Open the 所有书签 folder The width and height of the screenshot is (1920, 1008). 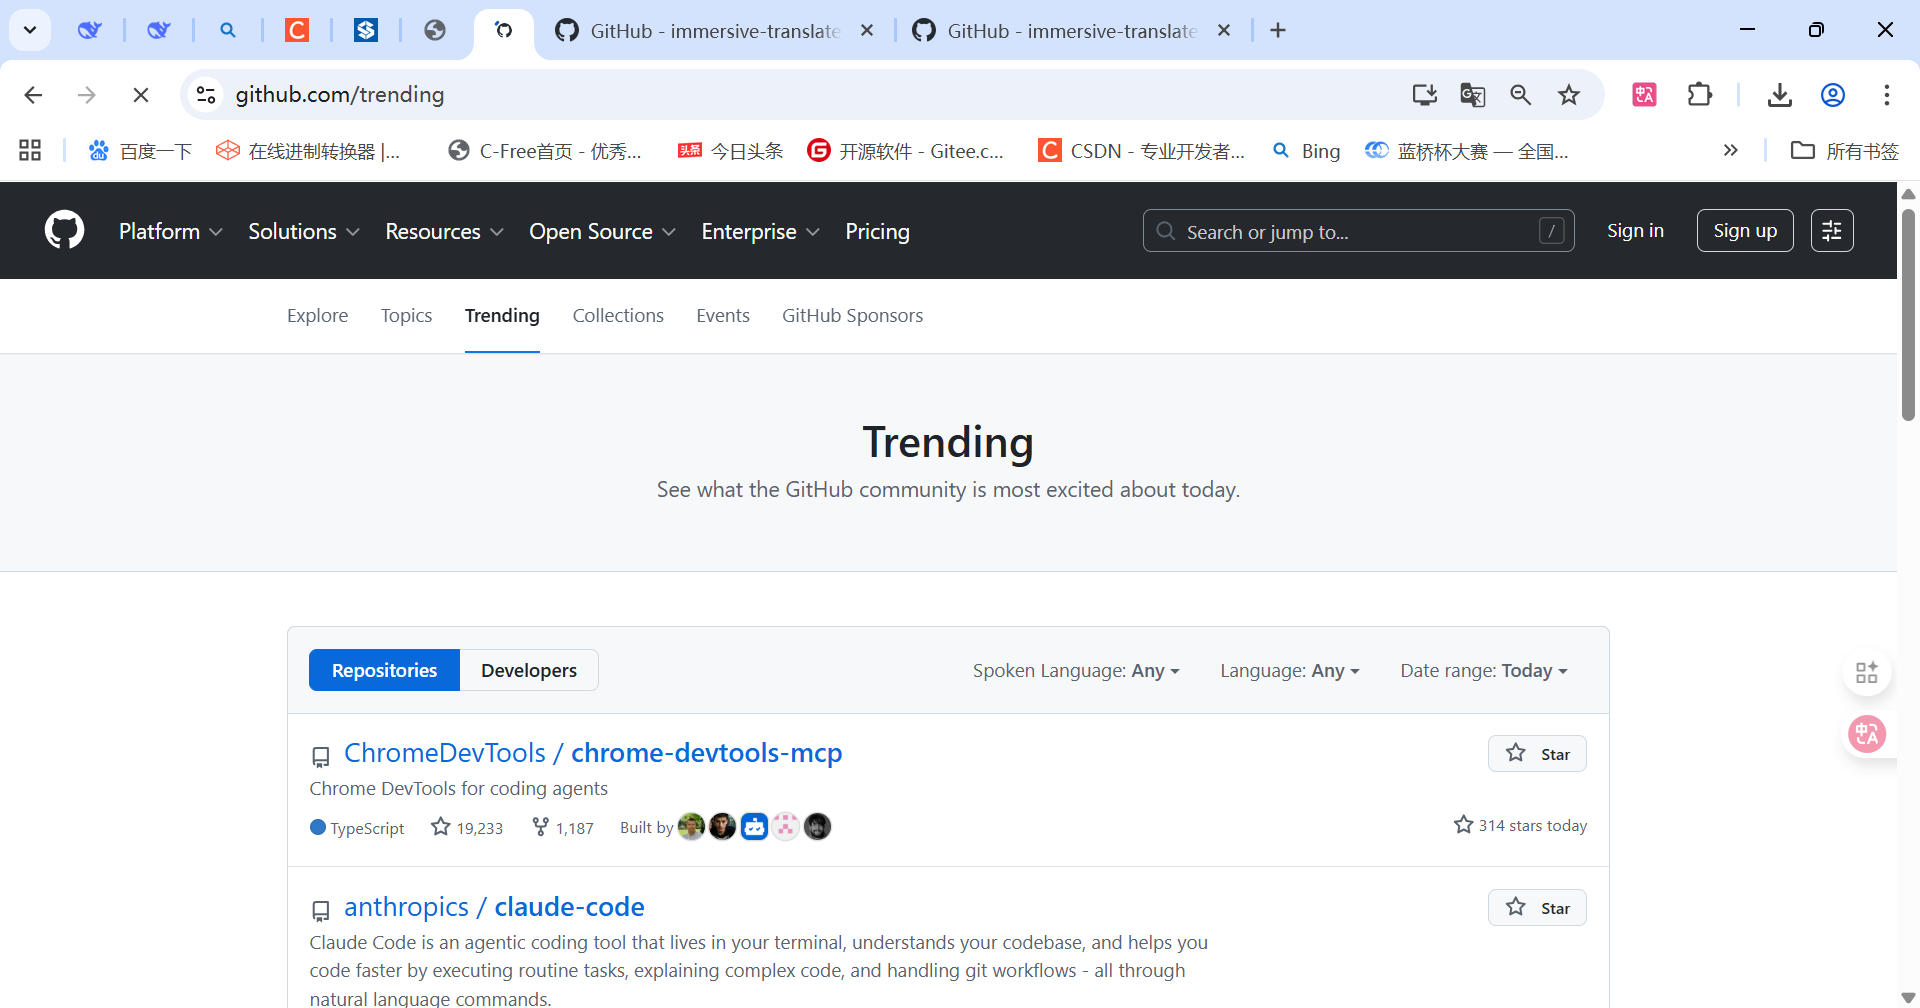[1844, 151]
